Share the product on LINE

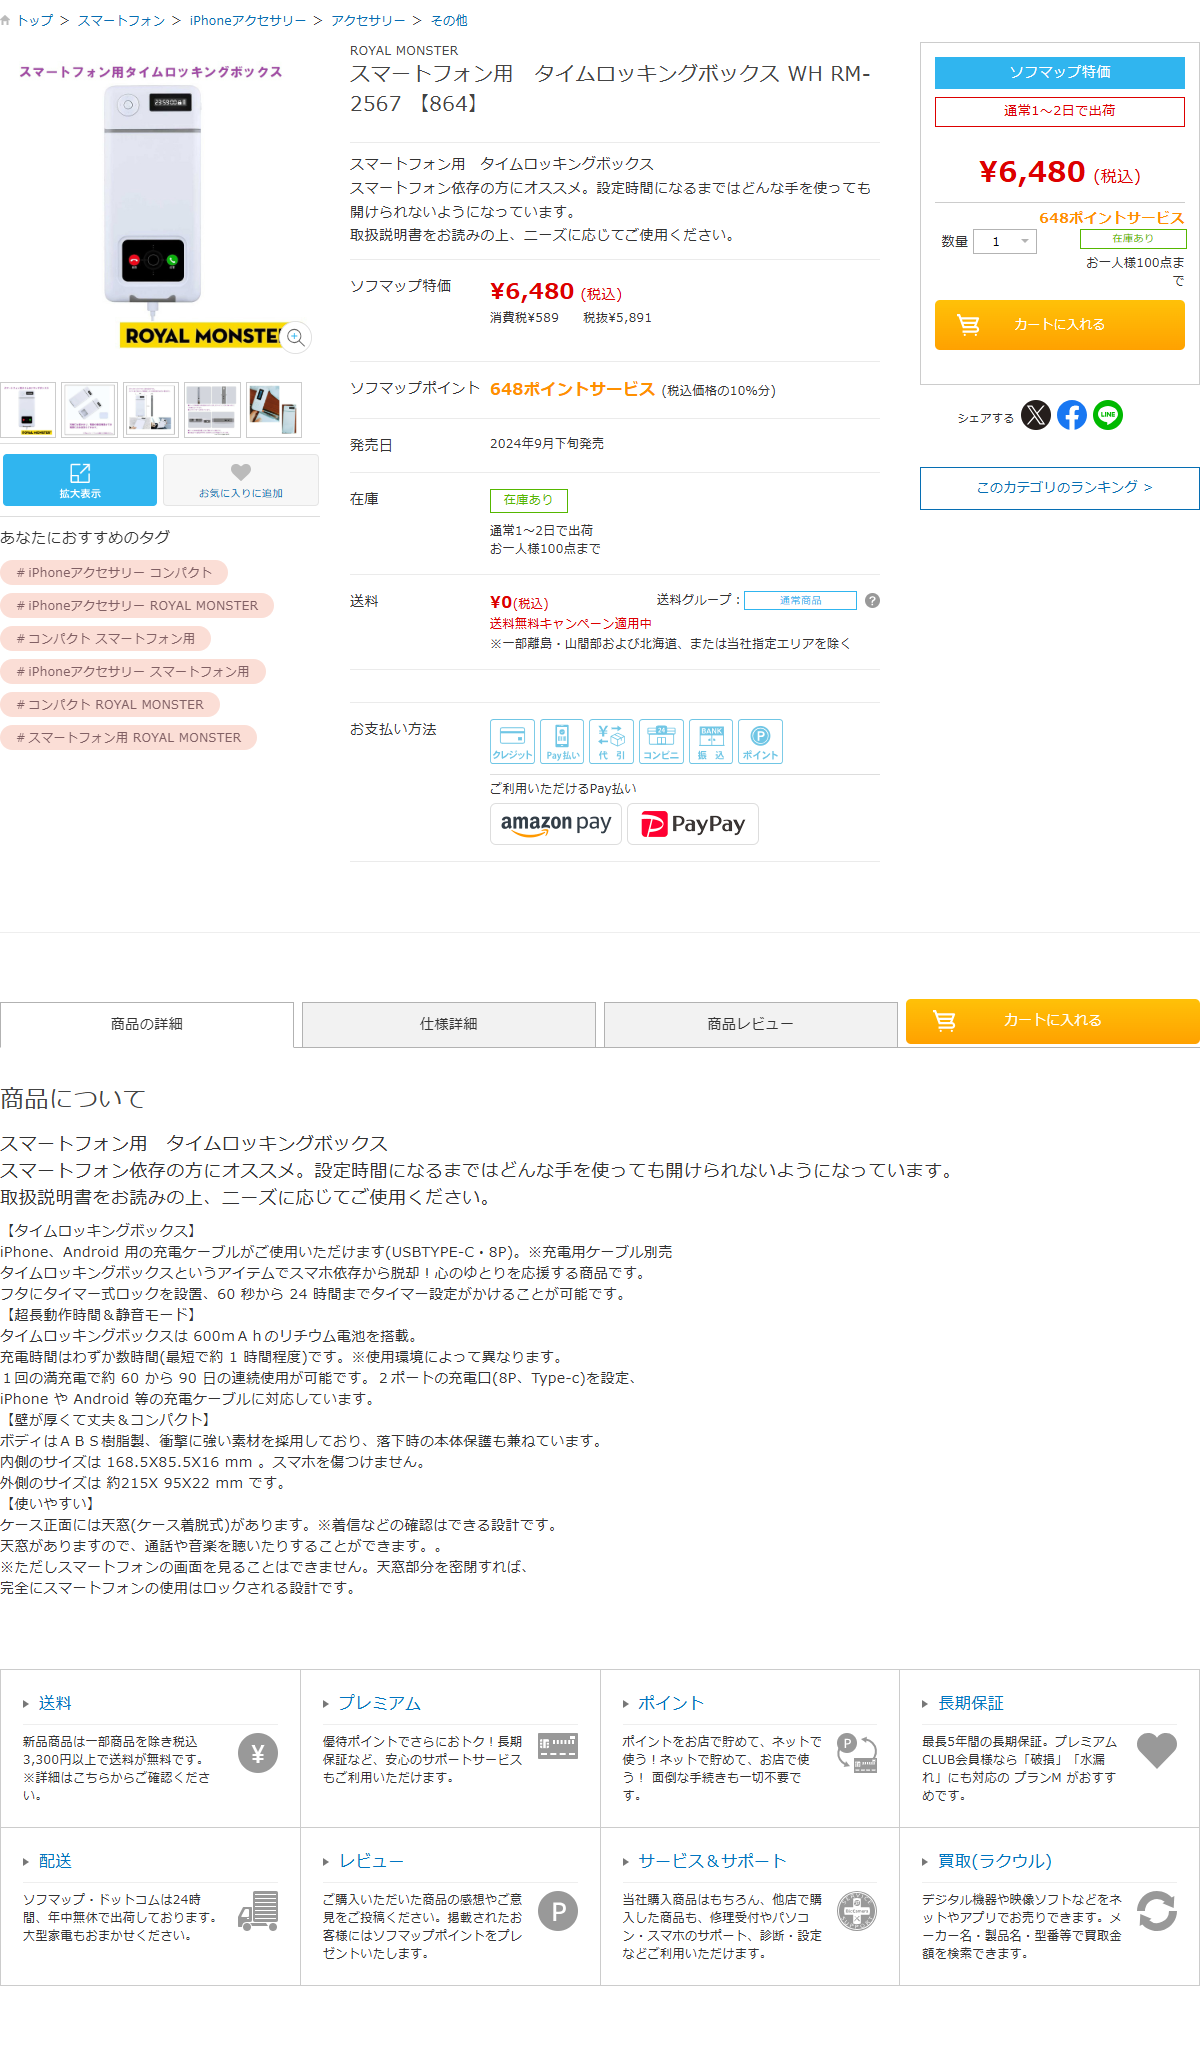point(1108,415)
